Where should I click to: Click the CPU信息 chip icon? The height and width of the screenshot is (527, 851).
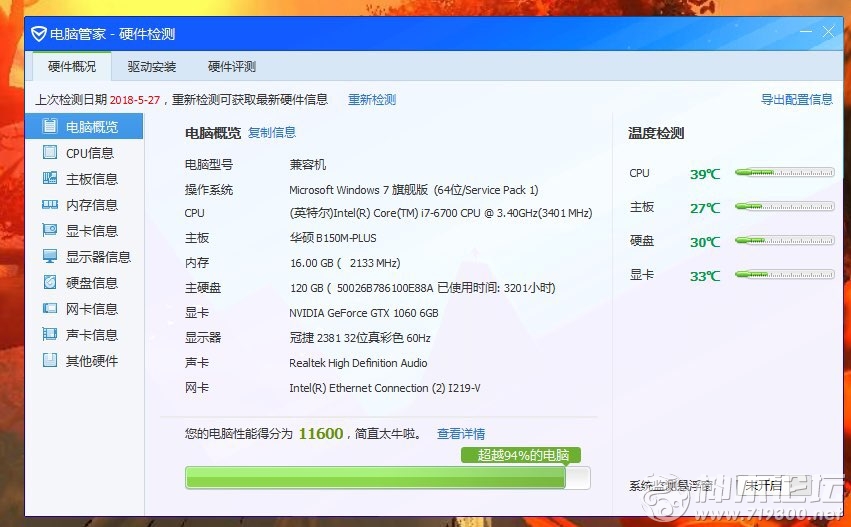[50, 153]
